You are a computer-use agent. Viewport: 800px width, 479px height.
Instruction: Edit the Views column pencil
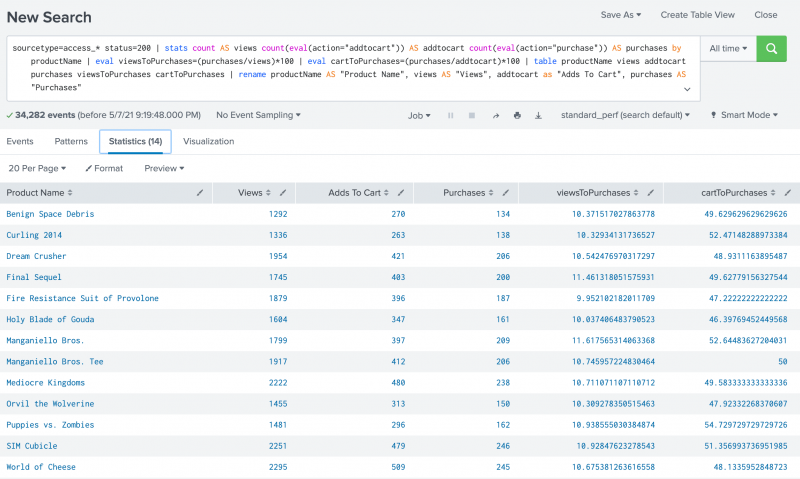click(283, 193)
